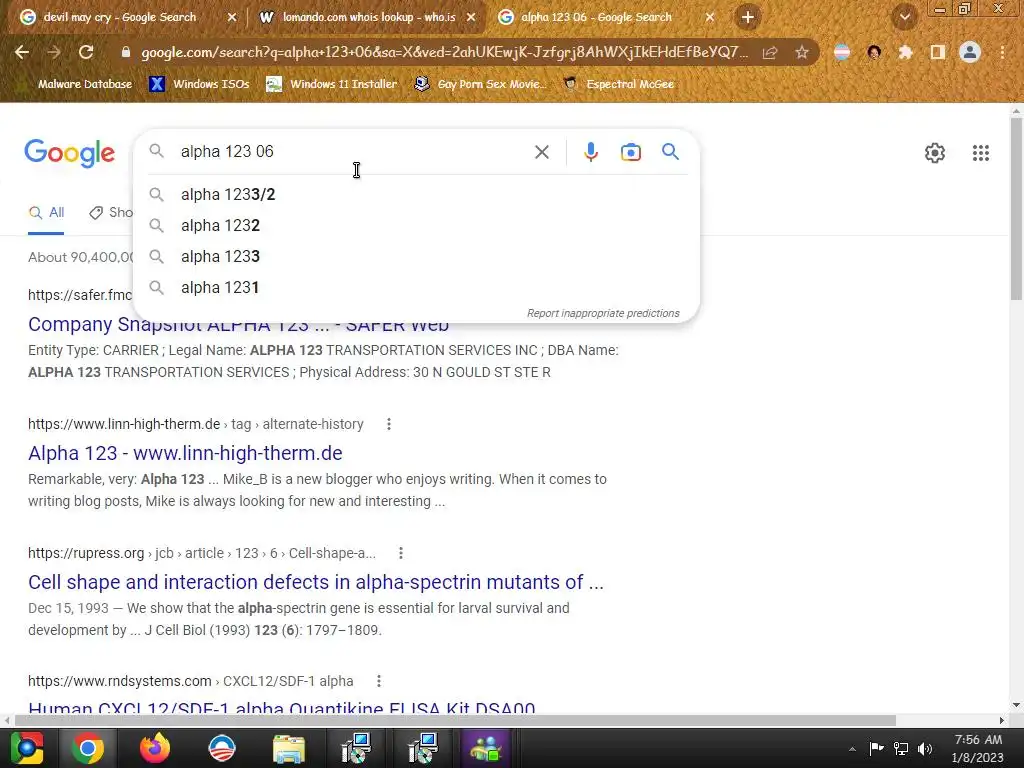Image resolution: width=1024 pixels, height=768 pixels.
Task: Open the network tray icon
Action: click(x=901, y=748)
